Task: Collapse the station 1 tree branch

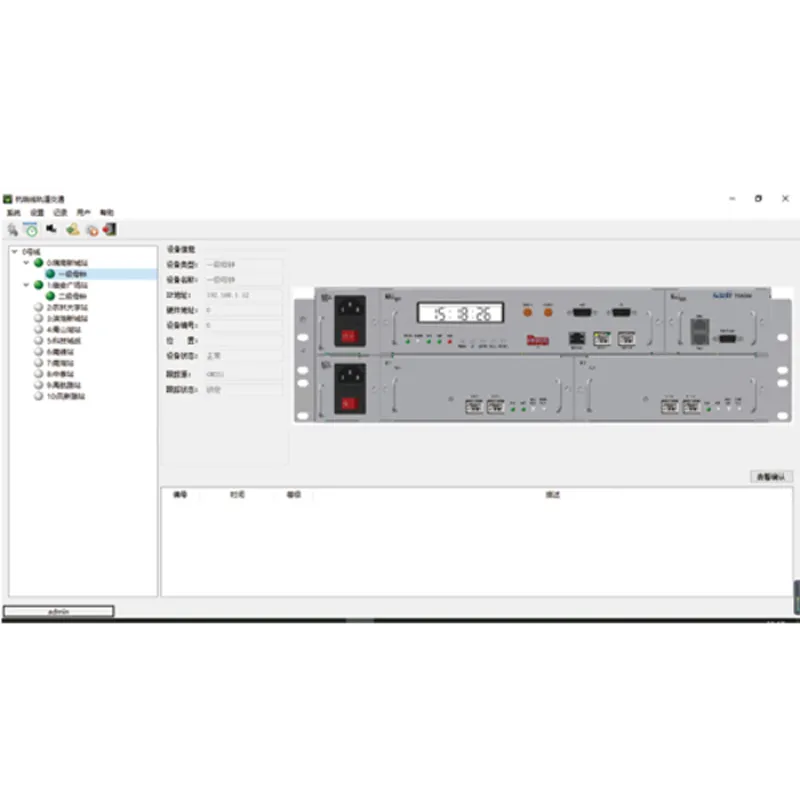Action: 26,285
